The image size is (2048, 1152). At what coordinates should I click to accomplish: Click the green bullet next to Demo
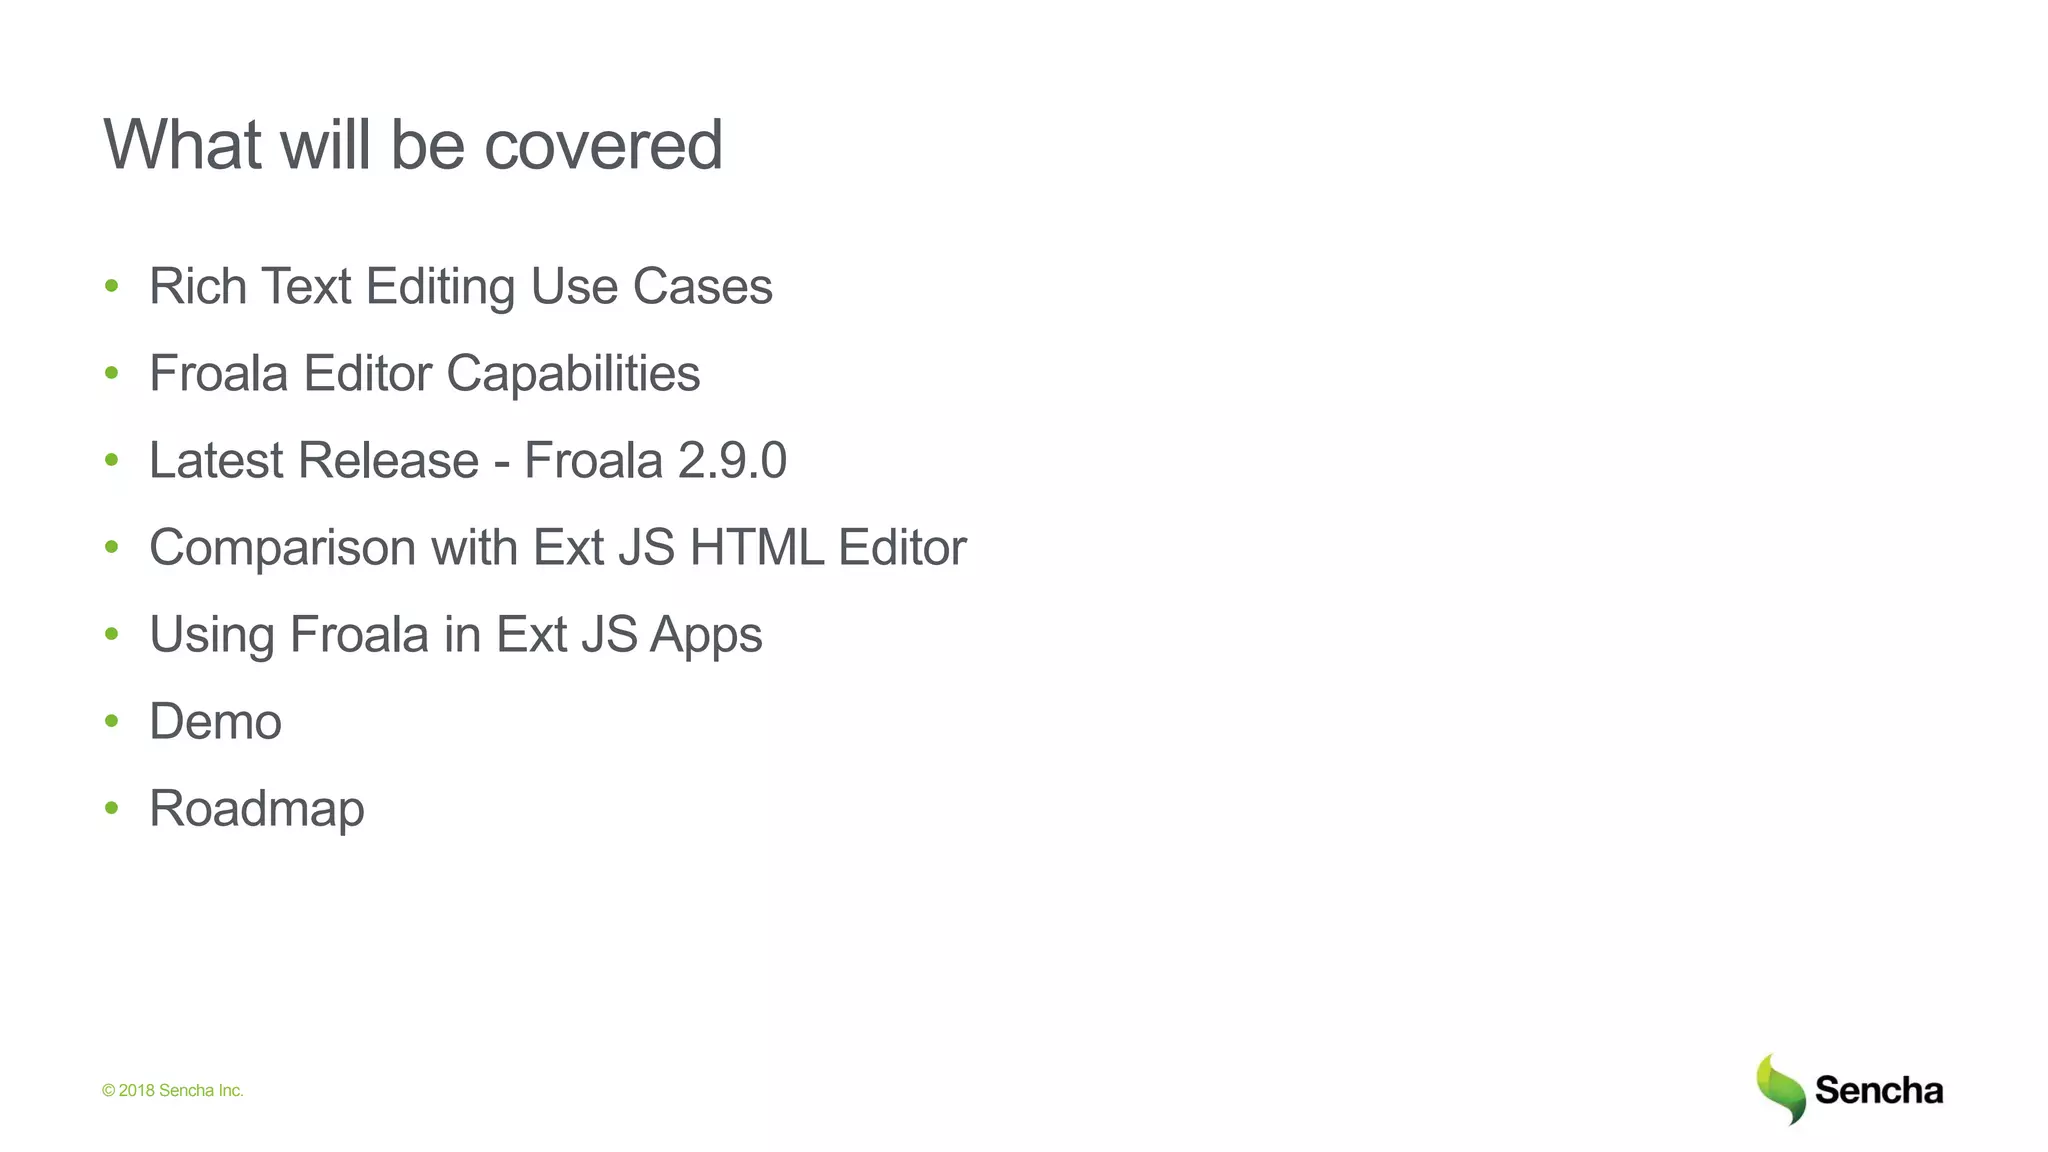coord(112,722)
